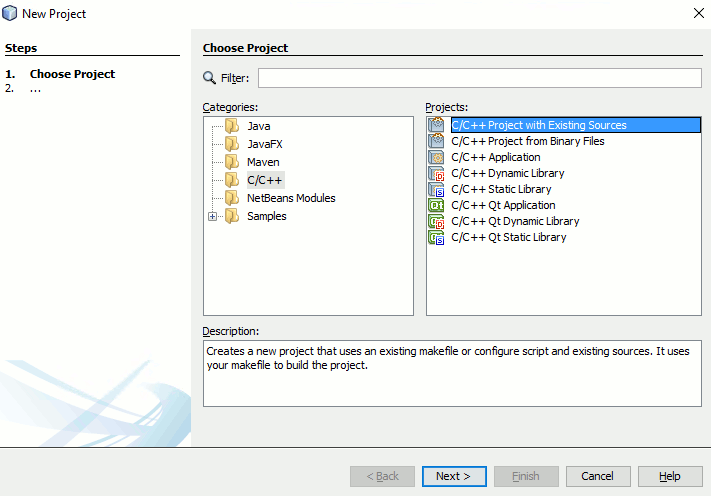This screenshot has width=711, height=496.
Task: Expand the Samples category tree node
Action: click(x=212, y=216)
